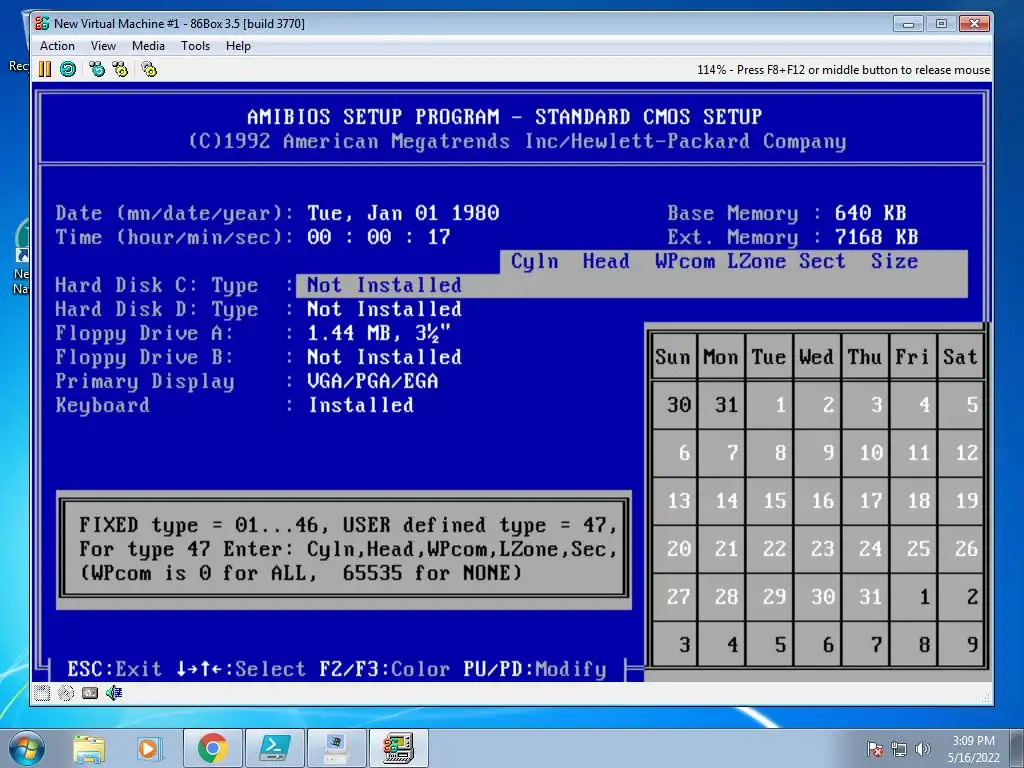Click 'Size' column header
The width and height of the screenshot is (1024, 768).
(x=894, y=261)
